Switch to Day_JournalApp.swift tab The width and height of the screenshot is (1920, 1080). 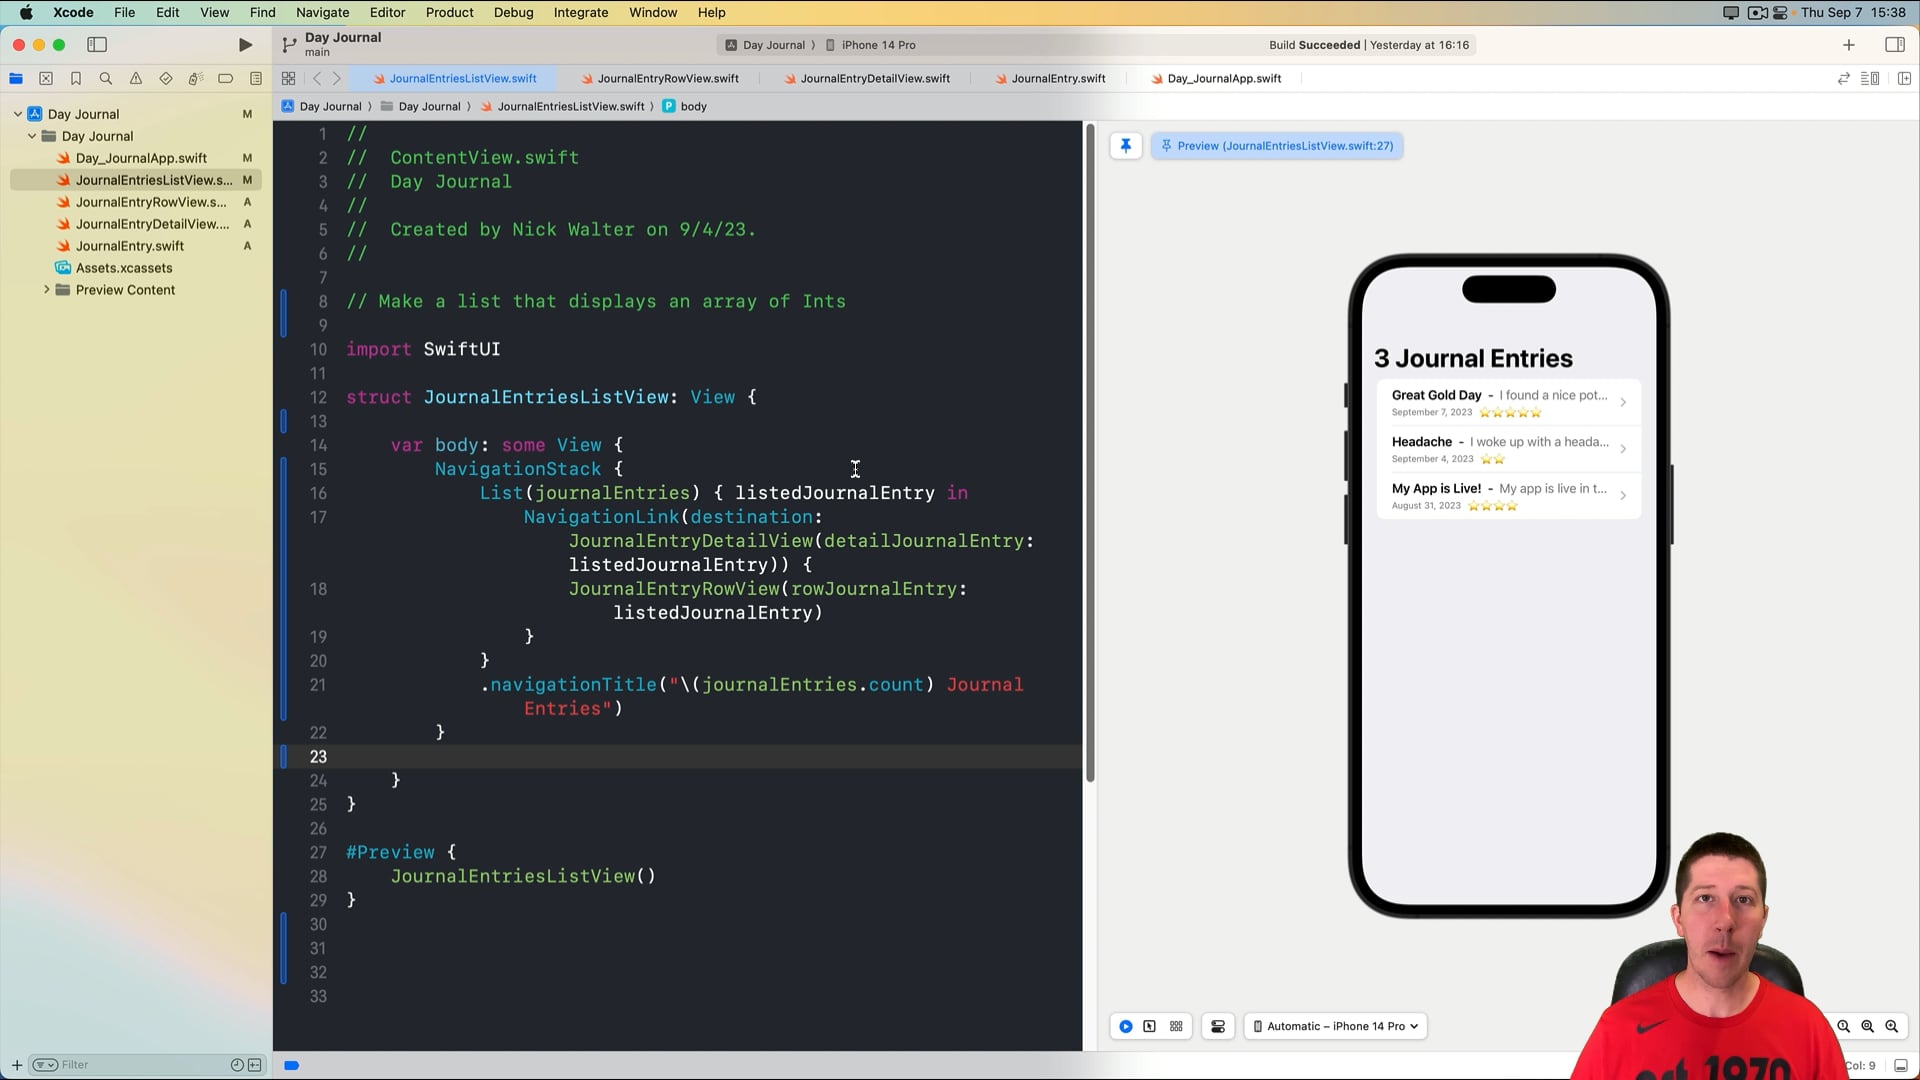coord(1216,78)
